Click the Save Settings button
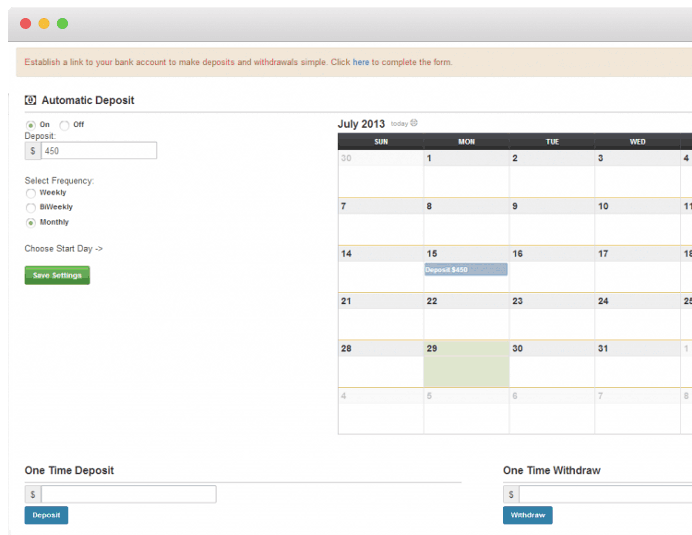Image resolution: width=692 pixels, height=535 pixels. click(x=57, y=275)
